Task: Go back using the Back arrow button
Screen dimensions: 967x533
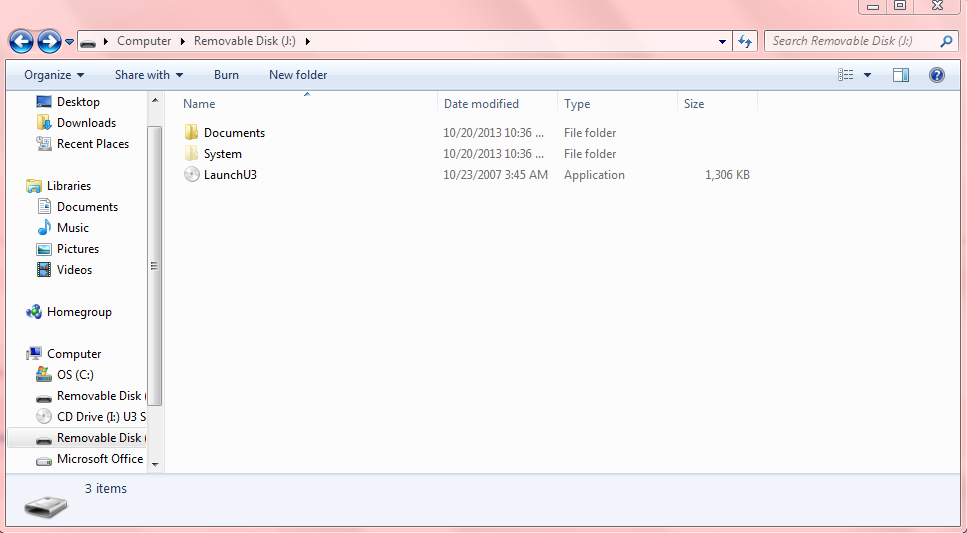Action: point(21,41)
